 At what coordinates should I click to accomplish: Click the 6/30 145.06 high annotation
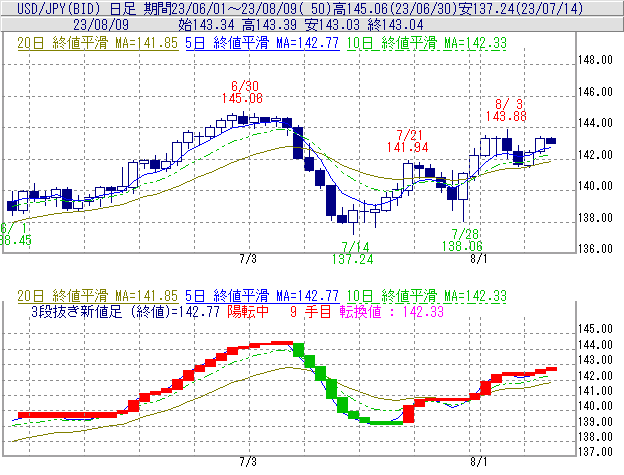click(x=242, y=92)
